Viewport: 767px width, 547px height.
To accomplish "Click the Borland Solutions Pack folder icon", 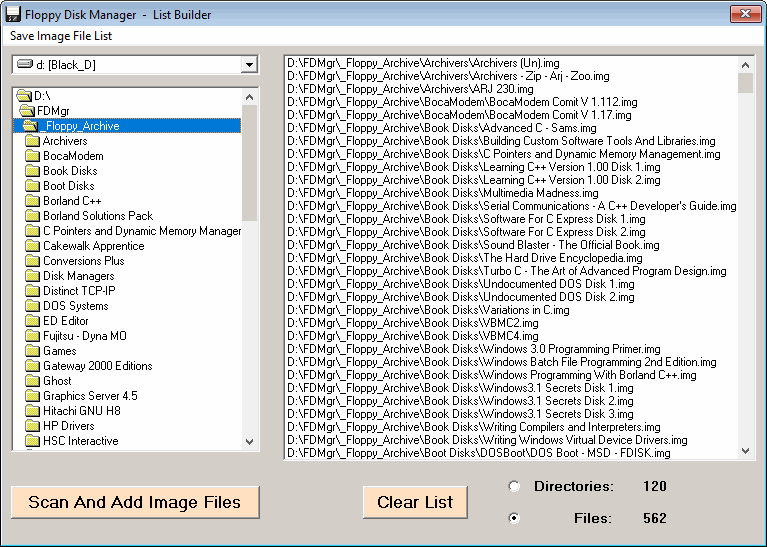I will 33,216.
